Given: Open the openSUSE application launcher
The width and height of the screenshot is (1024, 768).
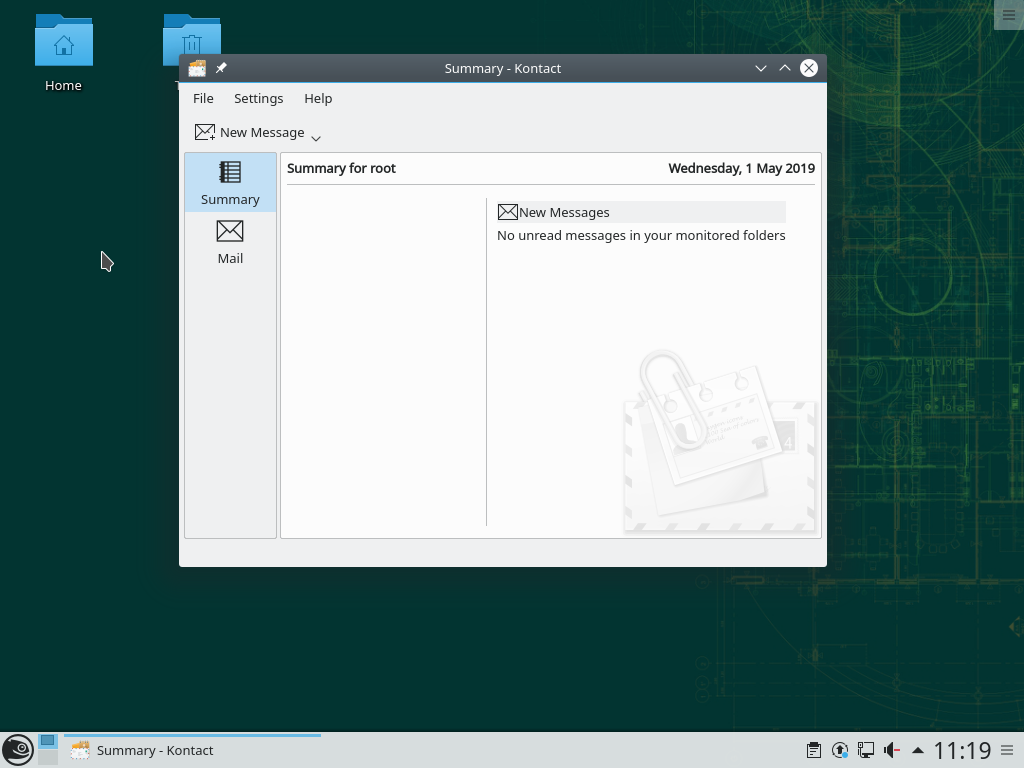Looking at the screenshot, I should [x=17, y=750].
